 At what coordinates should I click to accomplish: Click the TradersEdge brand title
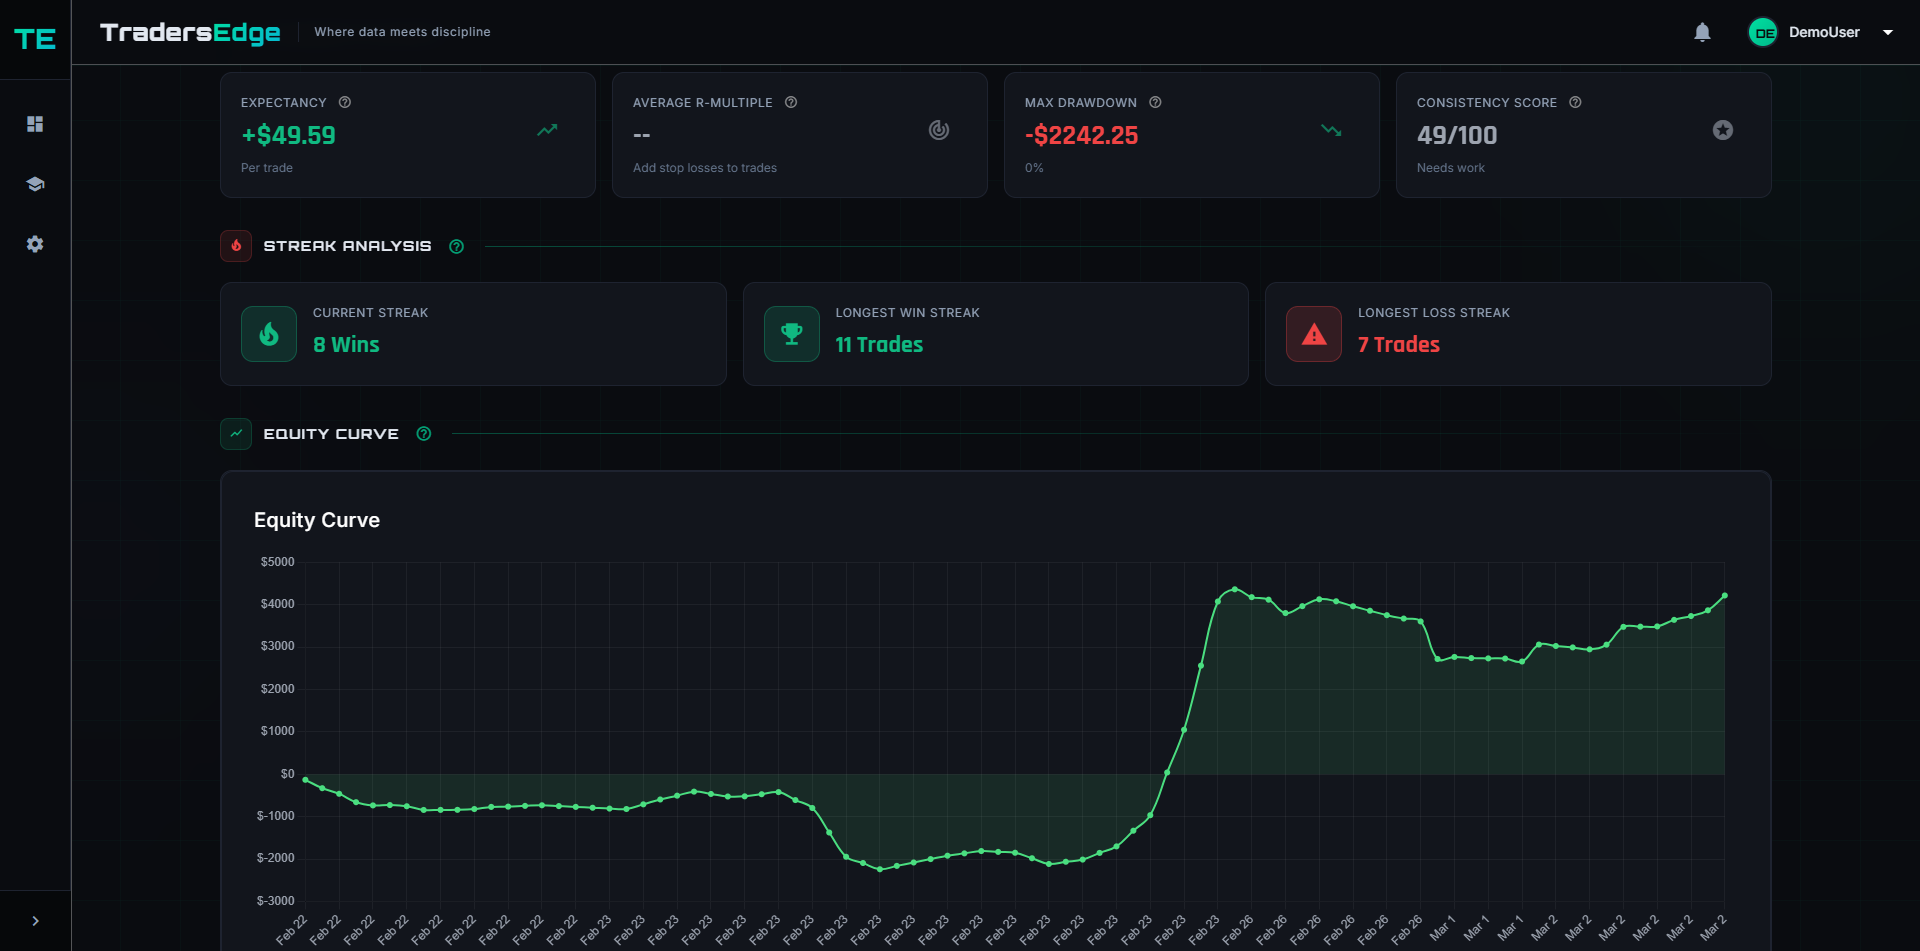point(190,32)
